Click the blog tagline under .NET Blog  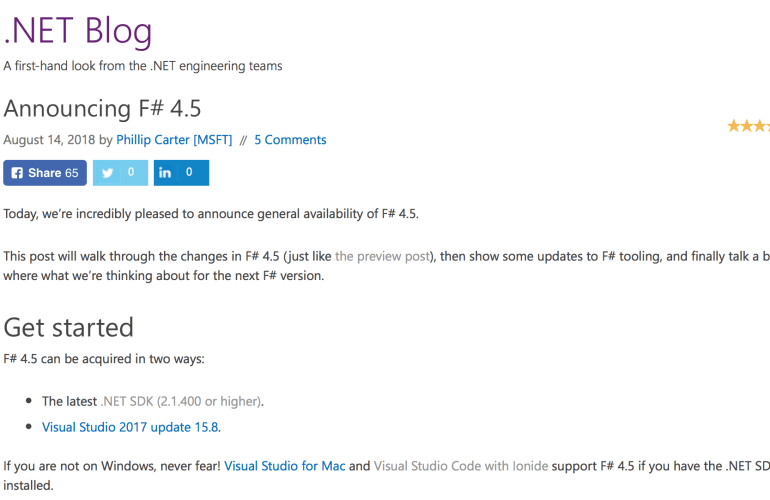point(143,66)
